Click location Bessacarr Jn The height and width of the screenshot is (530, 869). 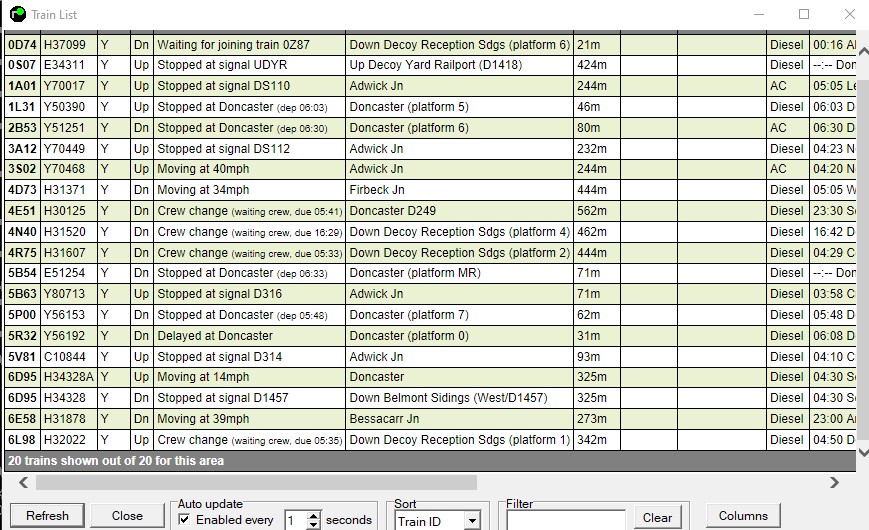tap(384, 419)
